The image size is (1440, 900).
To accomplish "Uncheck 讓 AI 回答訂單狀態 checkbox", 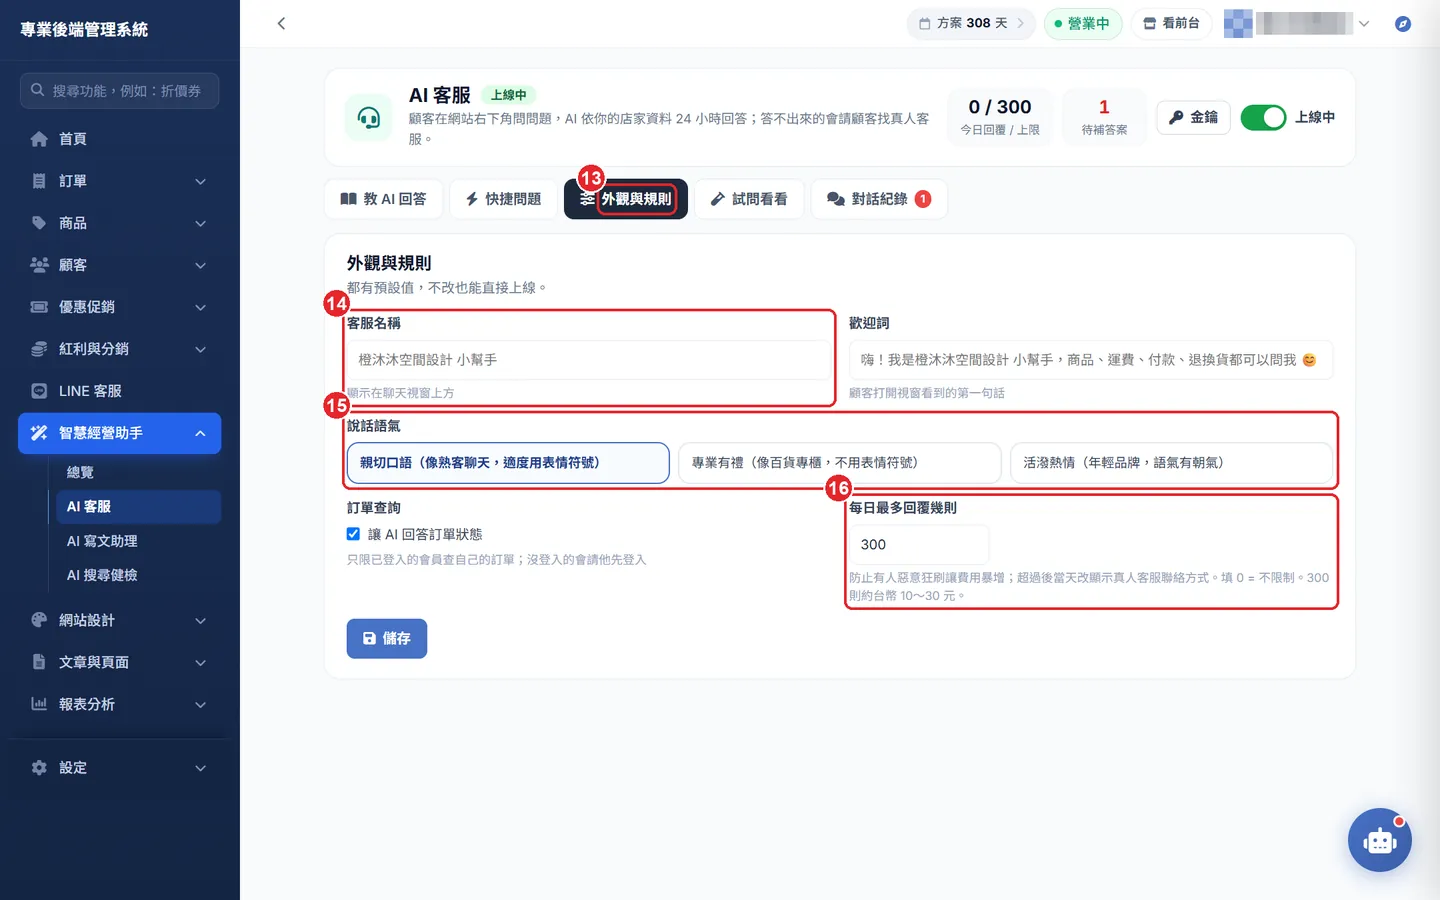I will click(353, 534).
